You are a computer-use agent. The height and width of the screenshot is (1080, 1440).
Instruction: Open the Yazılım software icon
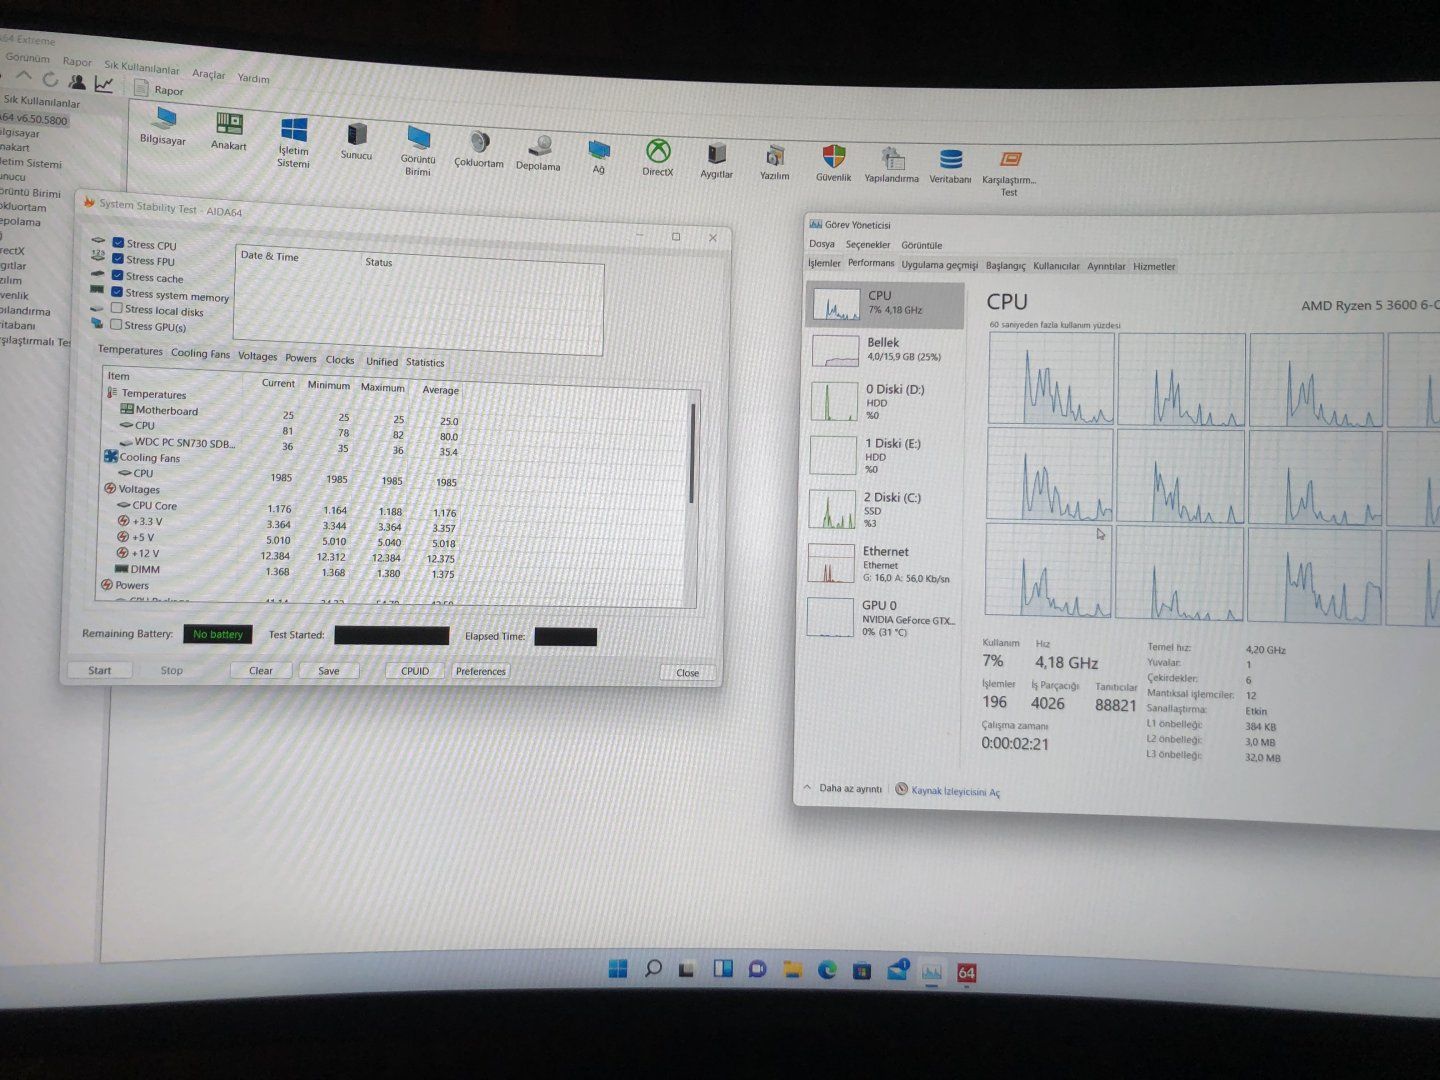774,163
